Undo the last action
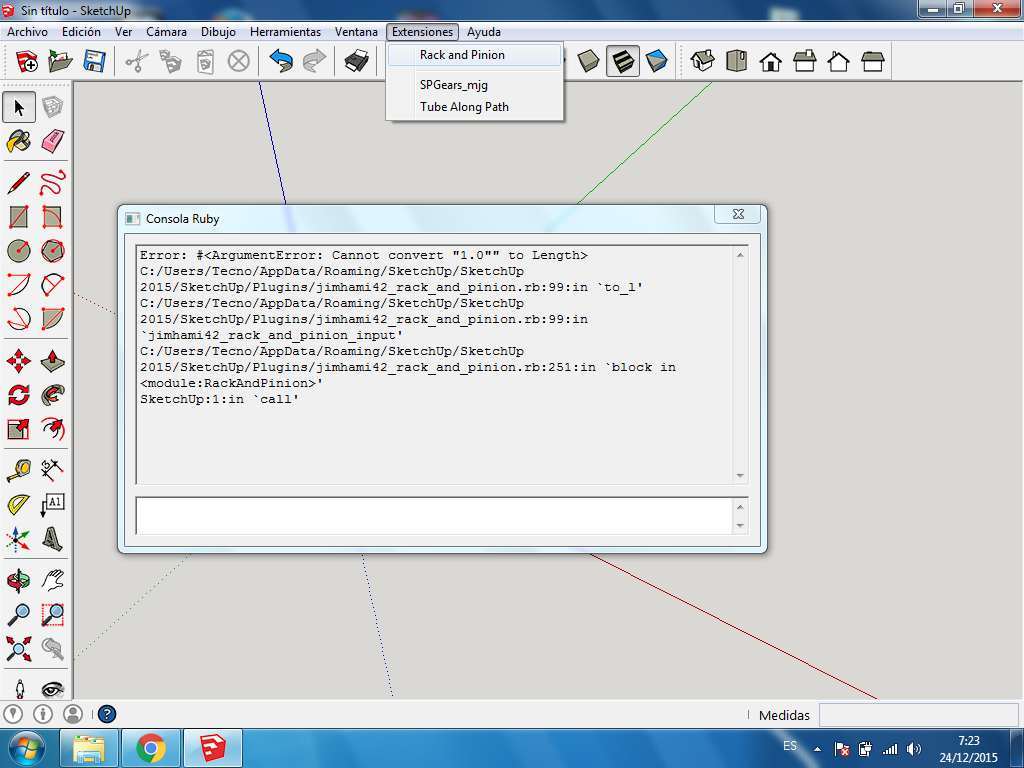The width and height of the screenshot is (1024, 768). [x=281, y=61]
